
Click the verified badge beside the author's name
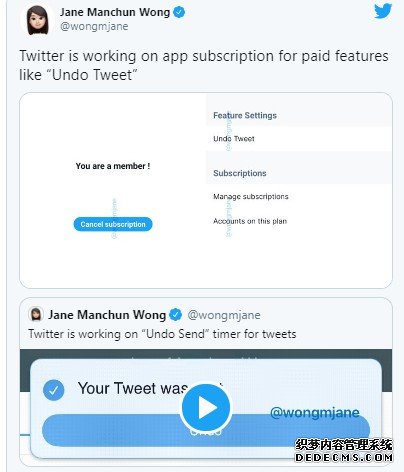click(x=179, y=12)
